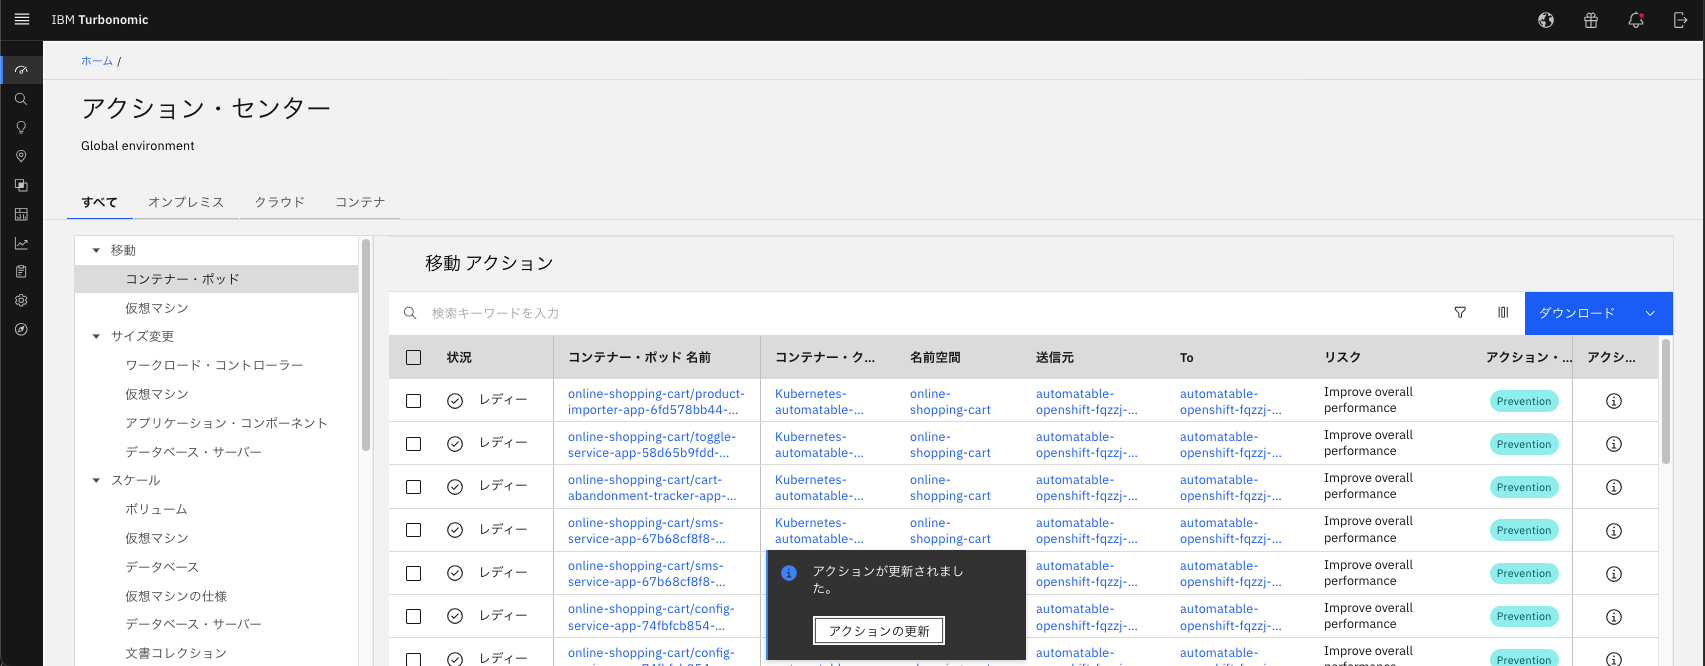This screenshot has height=666, width=1705.
Task: Click the notifications bell icon
Action: click(1636, 20)
